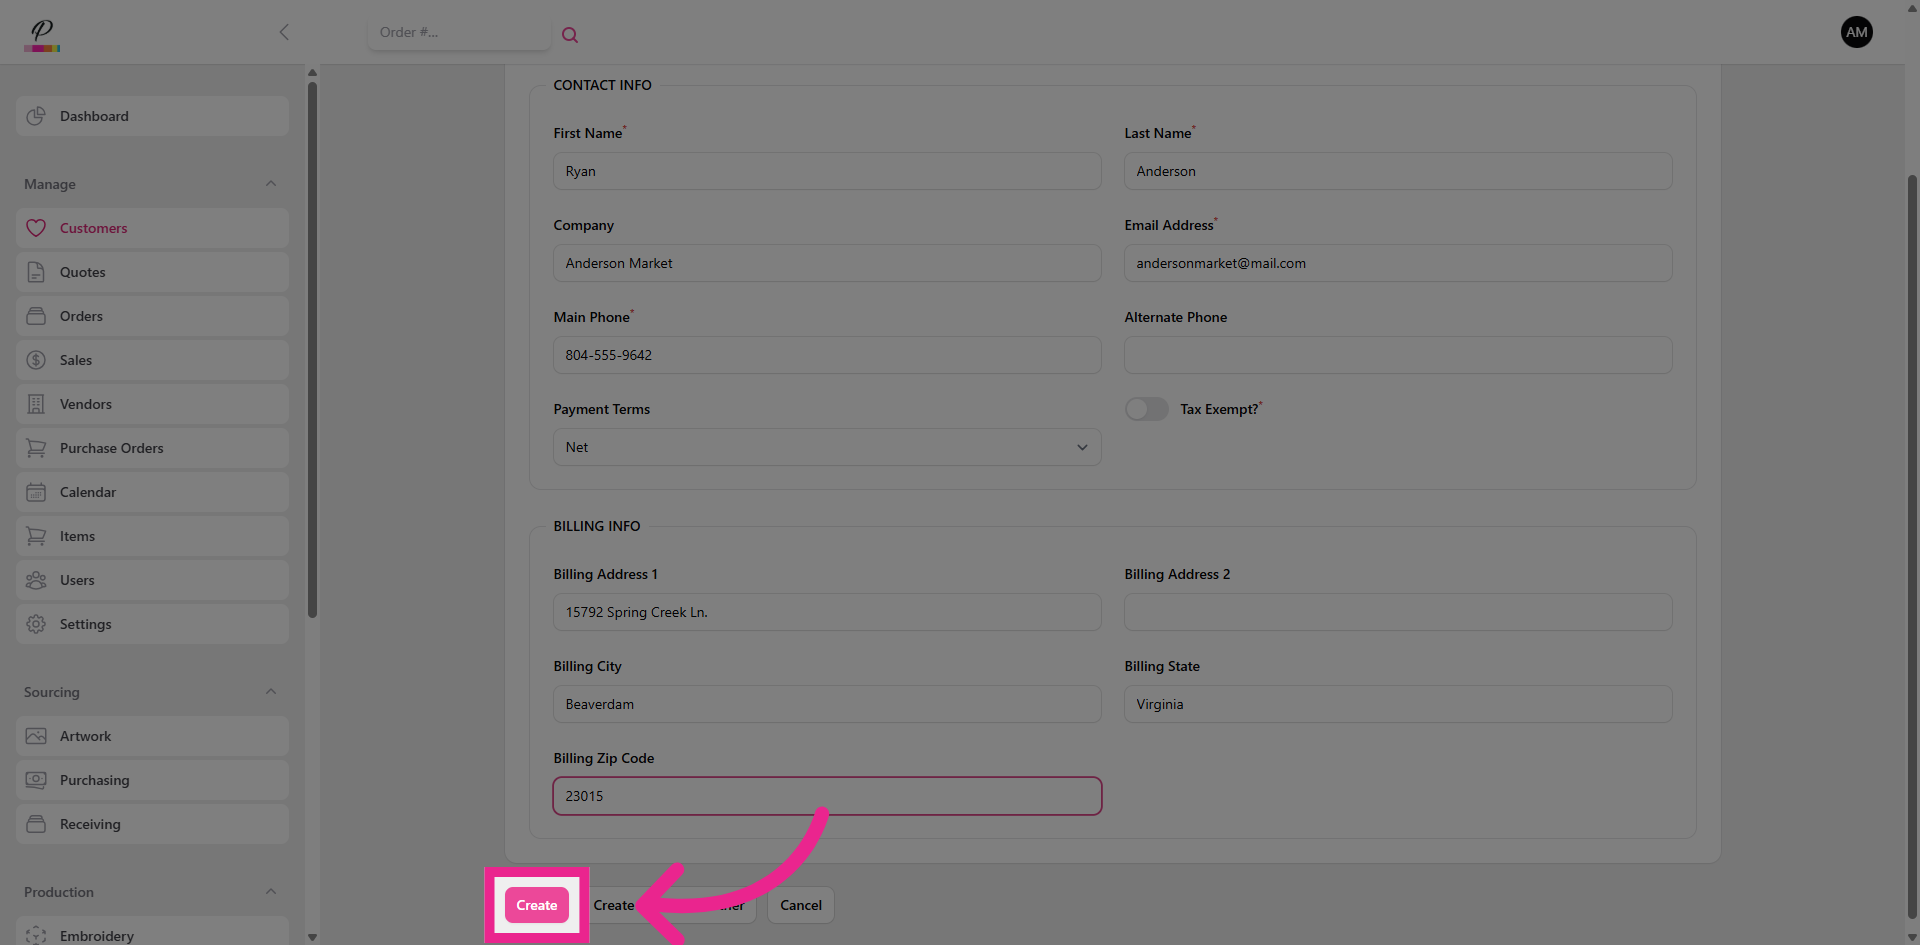Image resolution: width=1920 pixels, height=945 pixels.
Task: Cancel the customer form
Action: click(x=800, y=905)
